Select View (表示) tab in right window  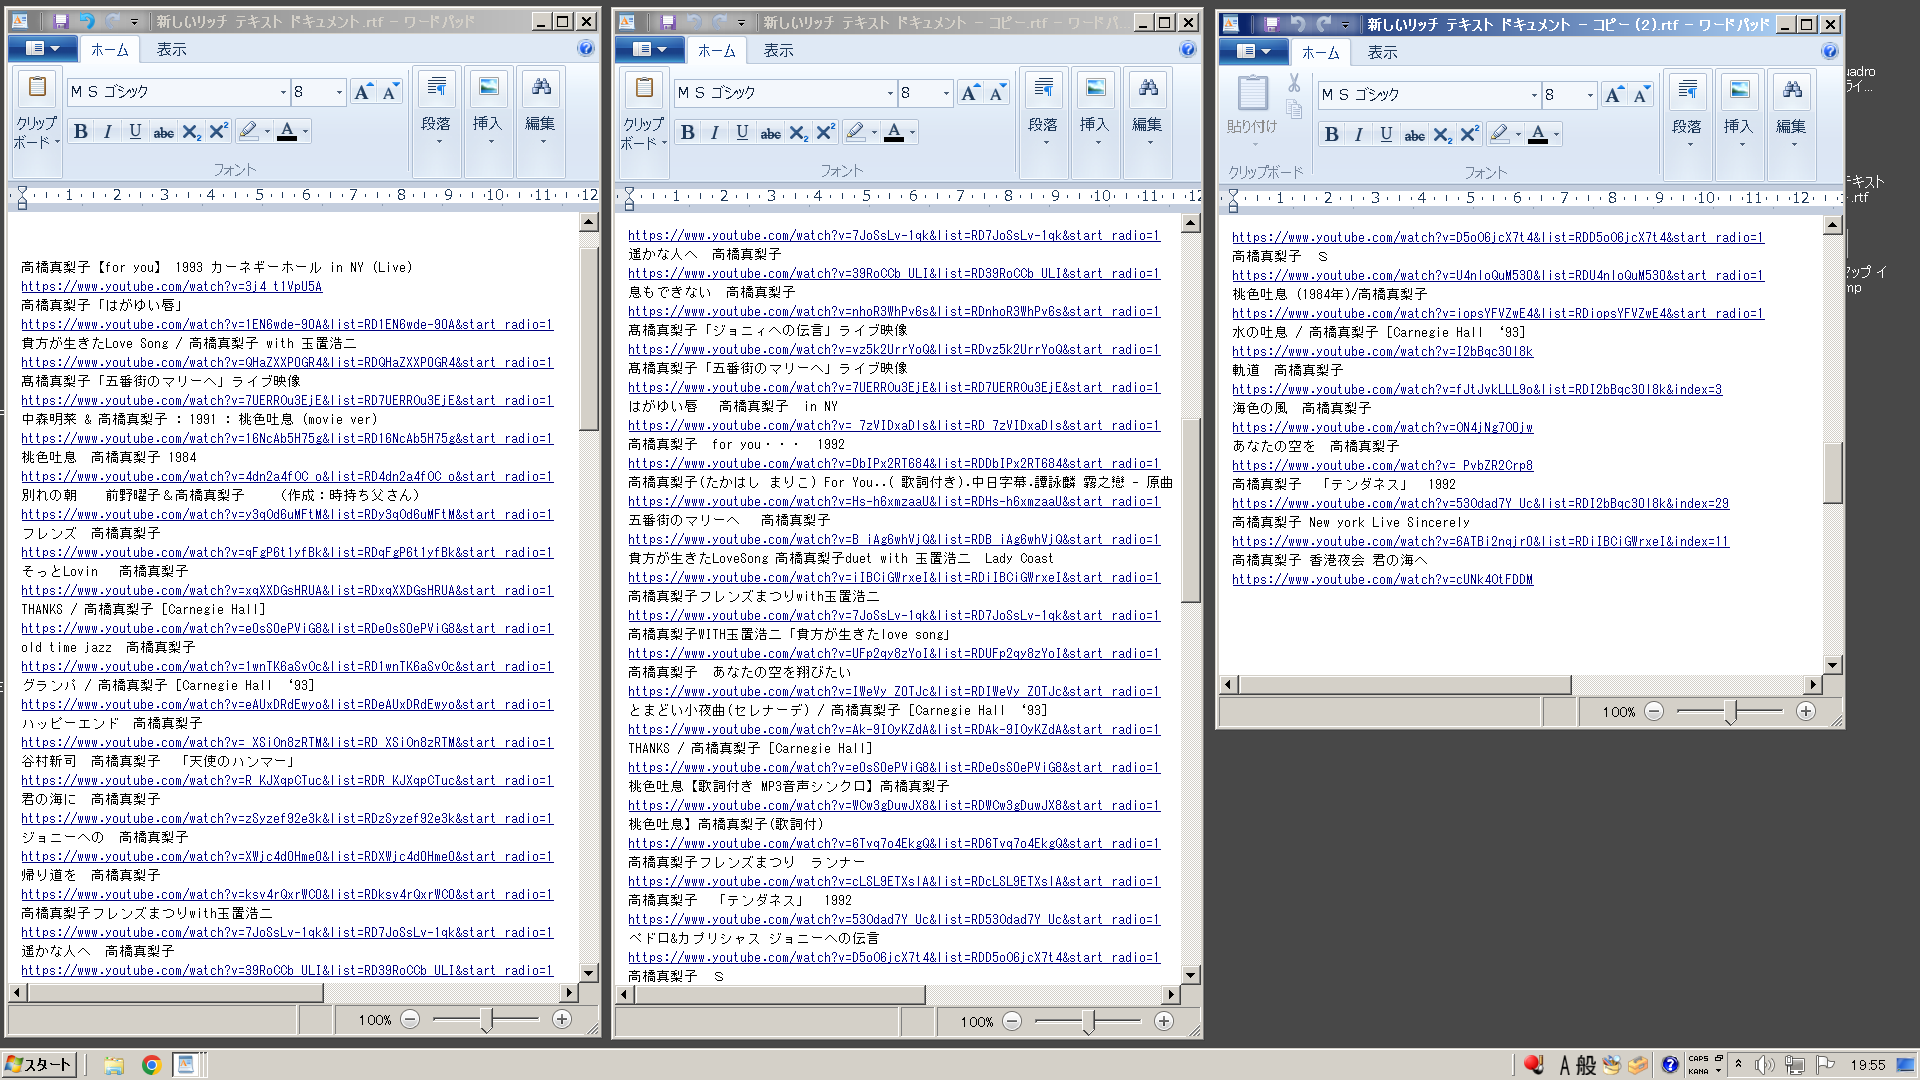[x=1382, y=52]
